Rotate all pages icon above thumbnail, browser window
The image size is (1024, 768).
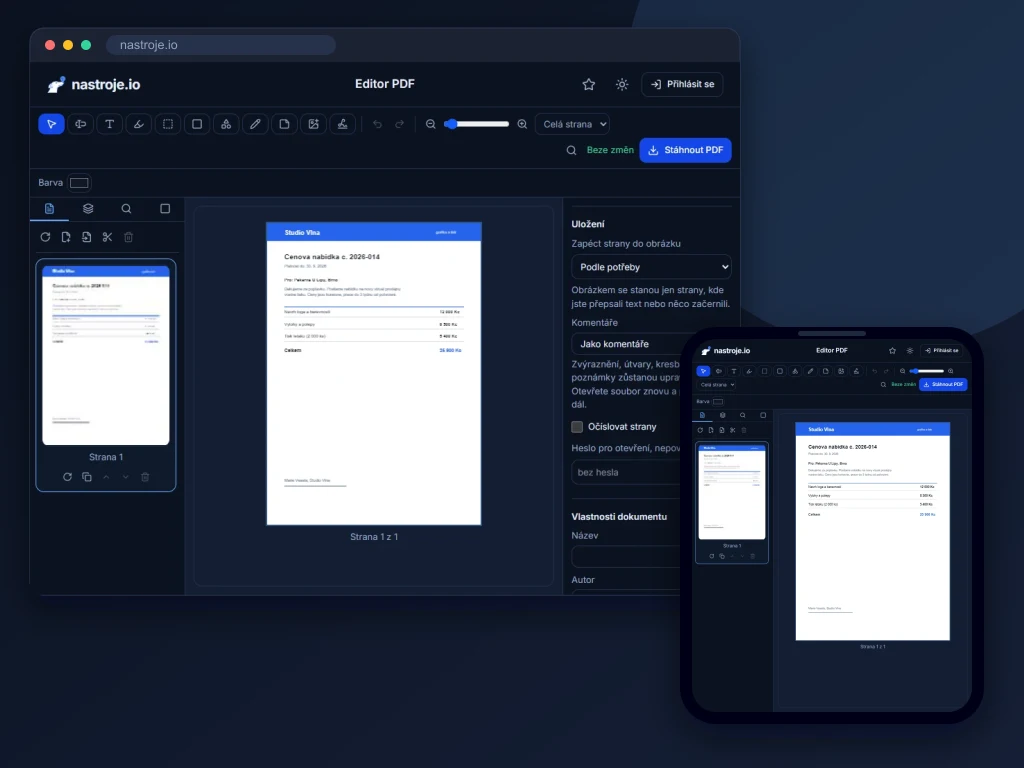45,237
